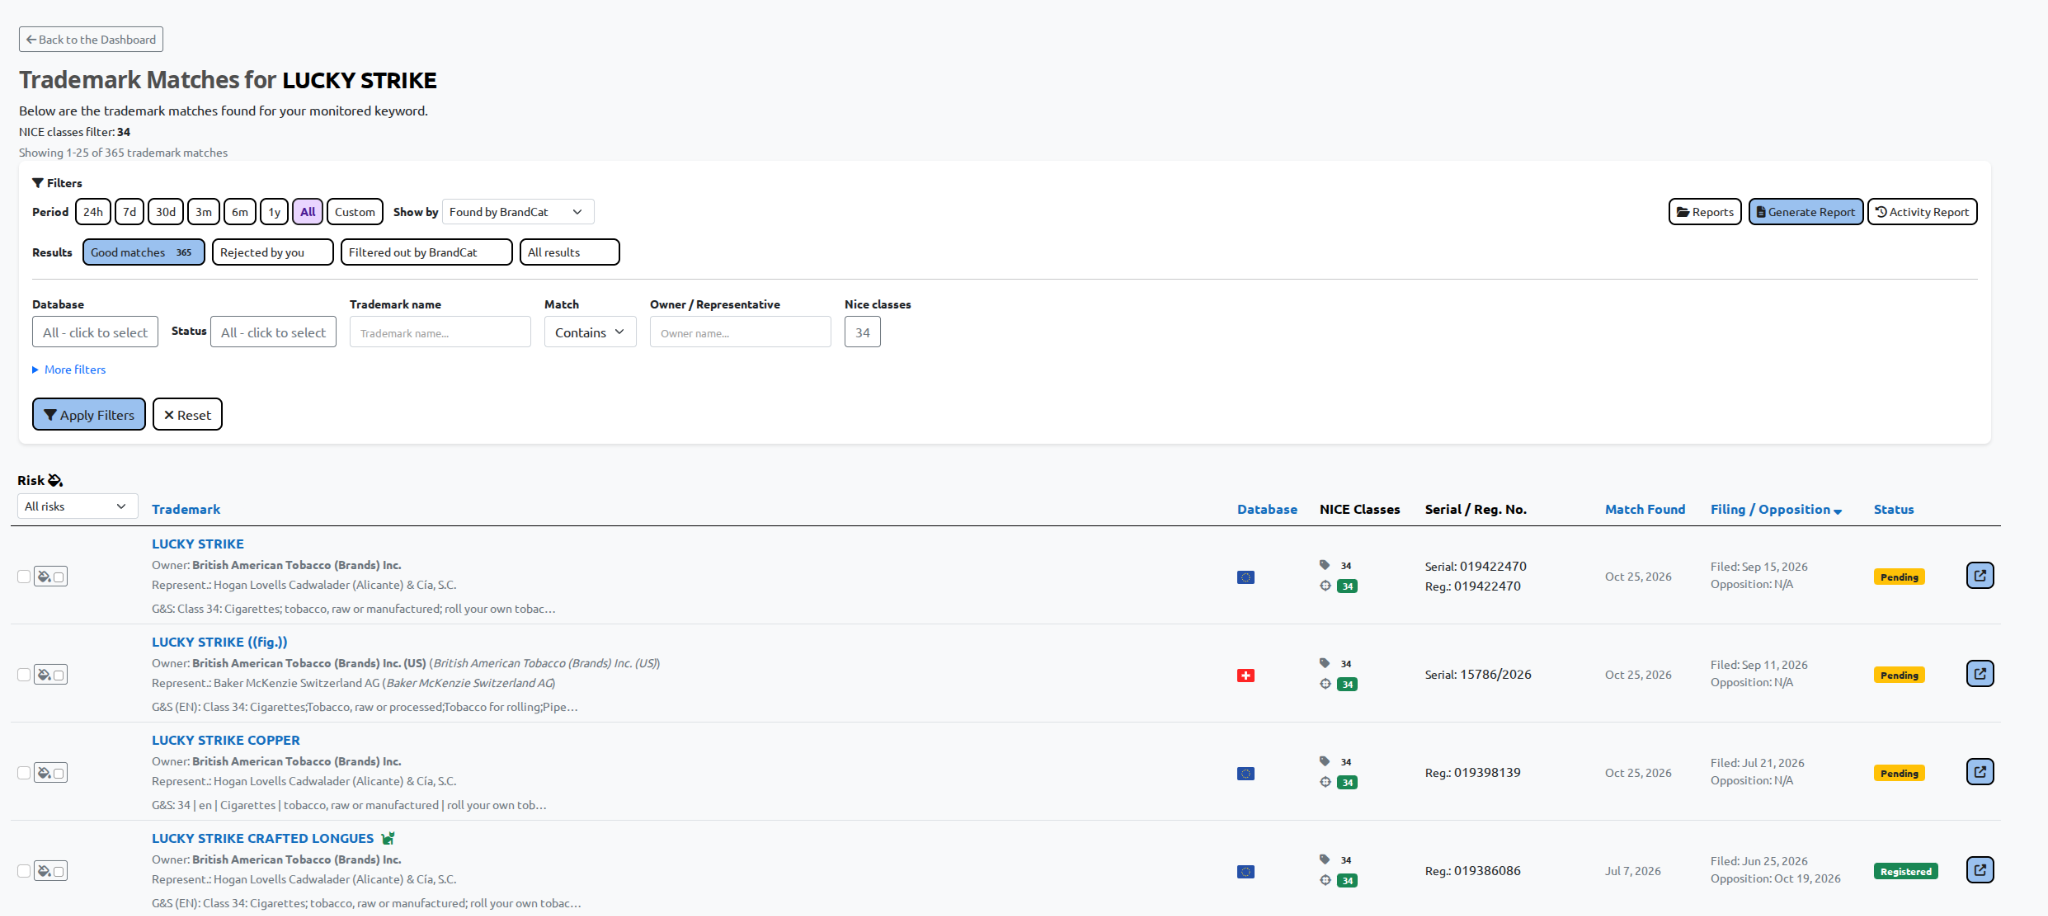Go Back to the Dashboard

[91, 39]
